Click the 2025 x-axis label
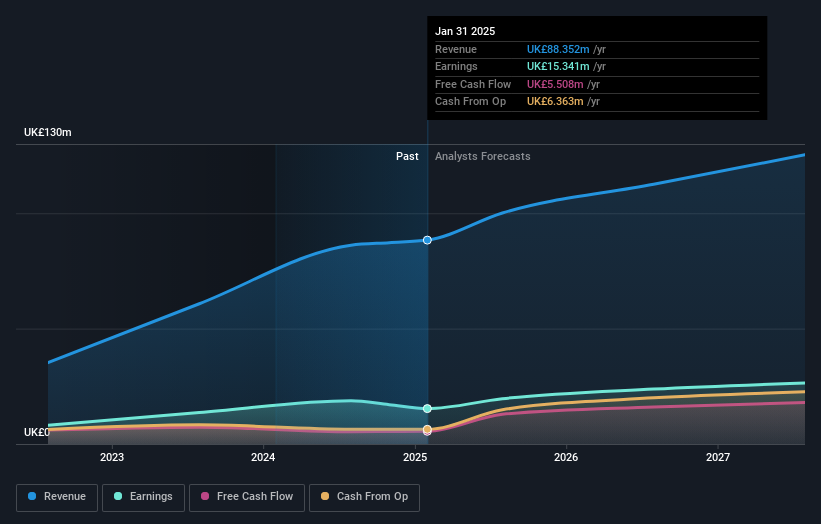 point(415,457)
